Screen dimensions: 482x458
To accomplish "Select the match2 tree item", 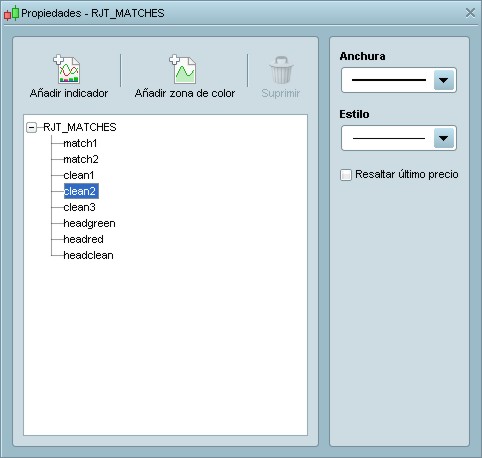I will pos(81,159).
